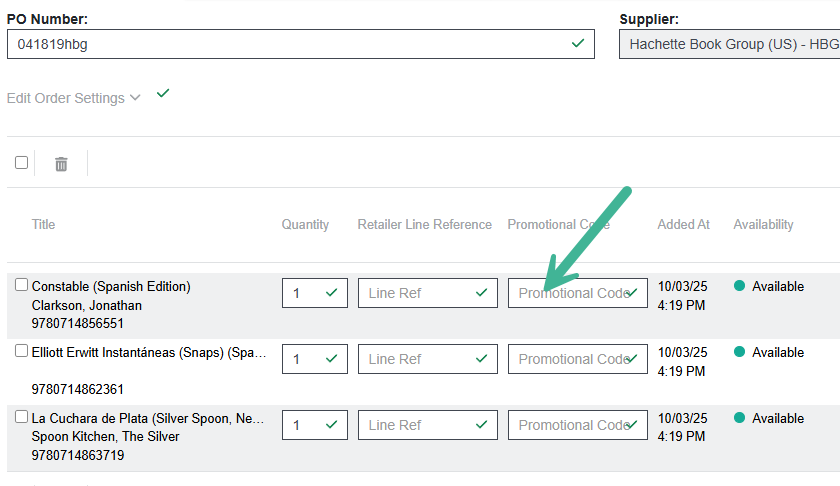Click green availability dot for La Cuchara row
This screenshot has width=840, height=486.
point(740,418)
